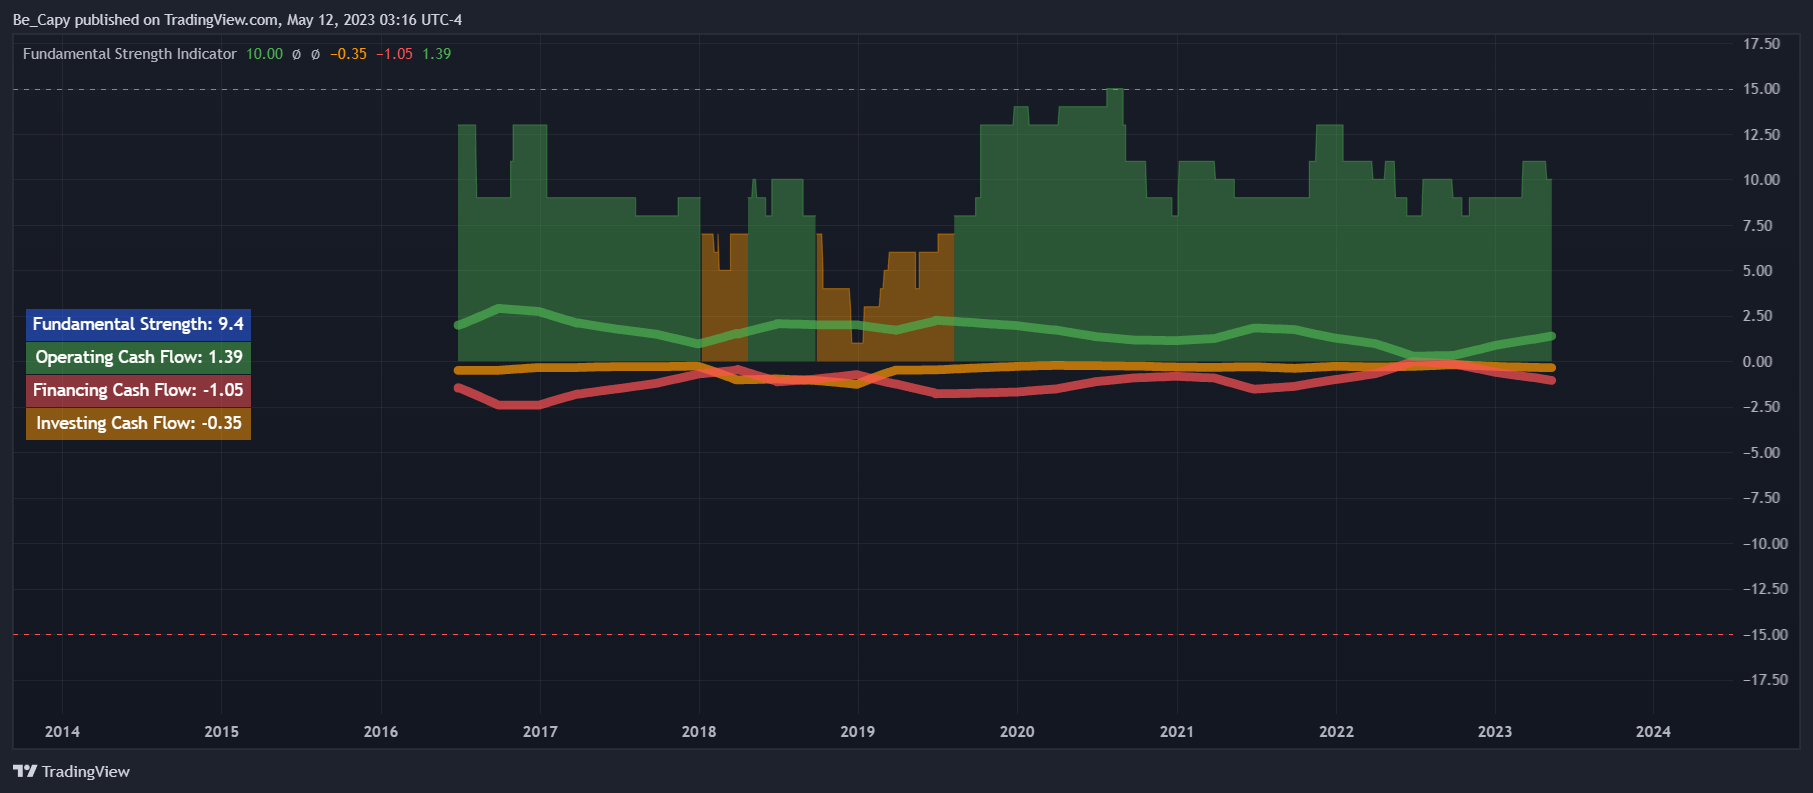Click the 2020 time axis label
This screenshot has height=793, width=1813.
coord(1017,732)
